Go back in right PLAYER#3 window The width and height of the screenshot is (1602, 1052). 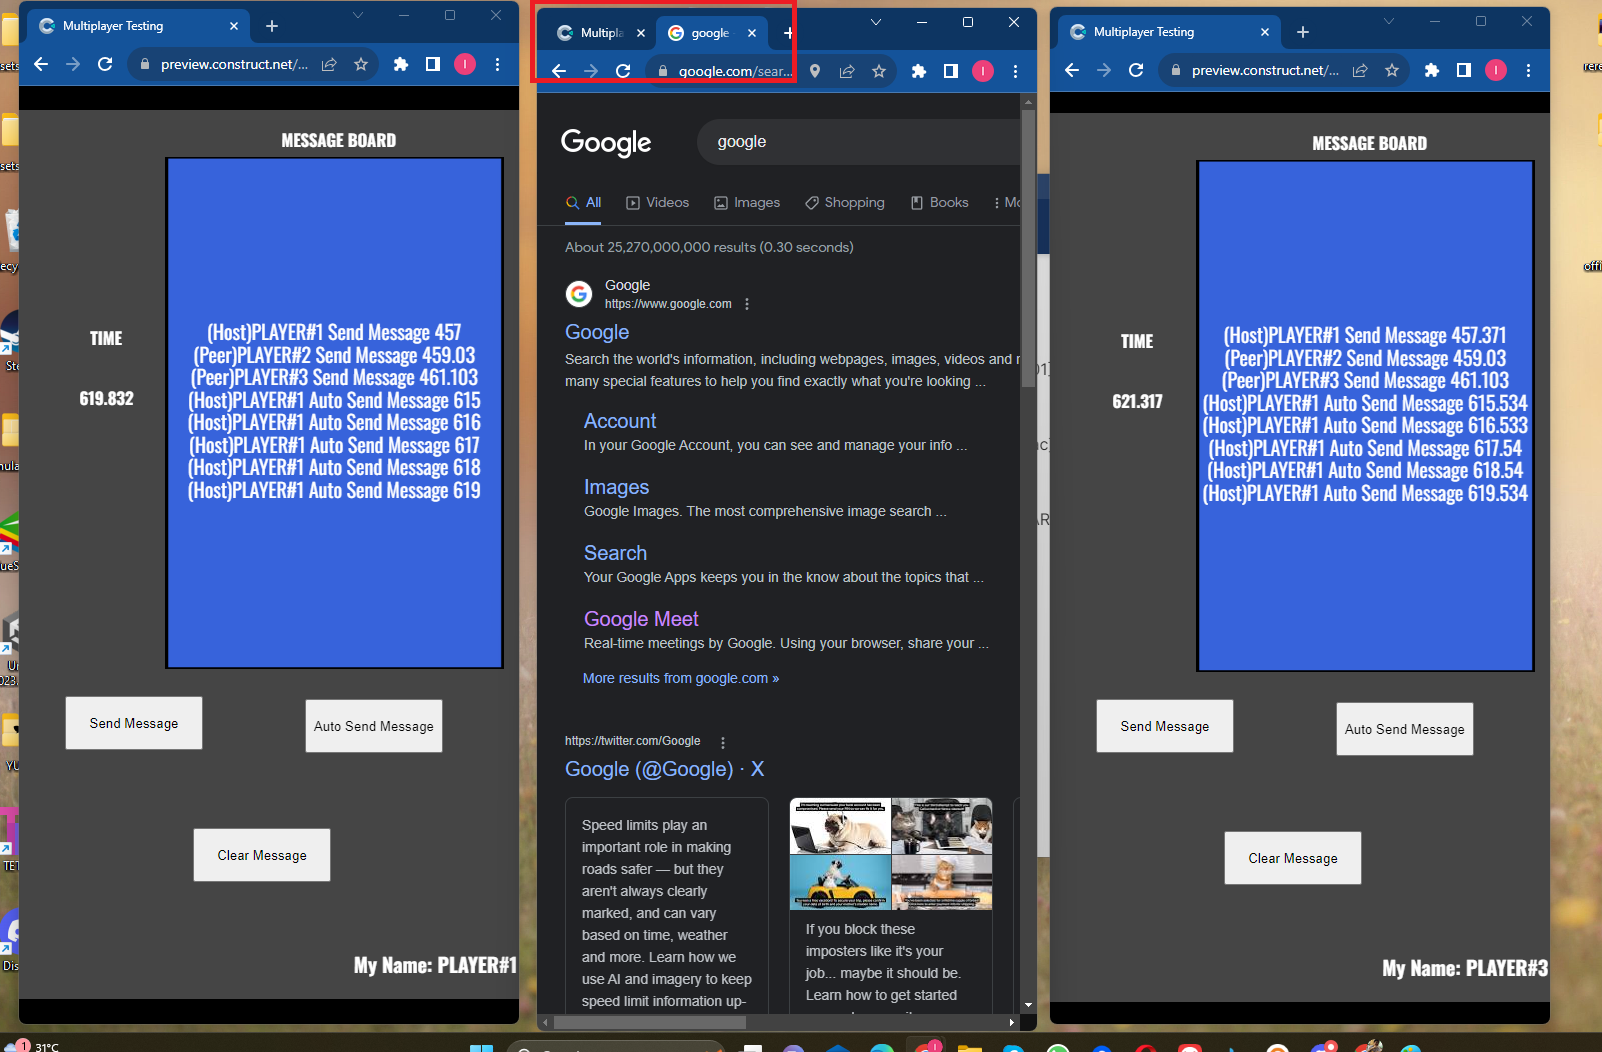(x=1072, y=70)
